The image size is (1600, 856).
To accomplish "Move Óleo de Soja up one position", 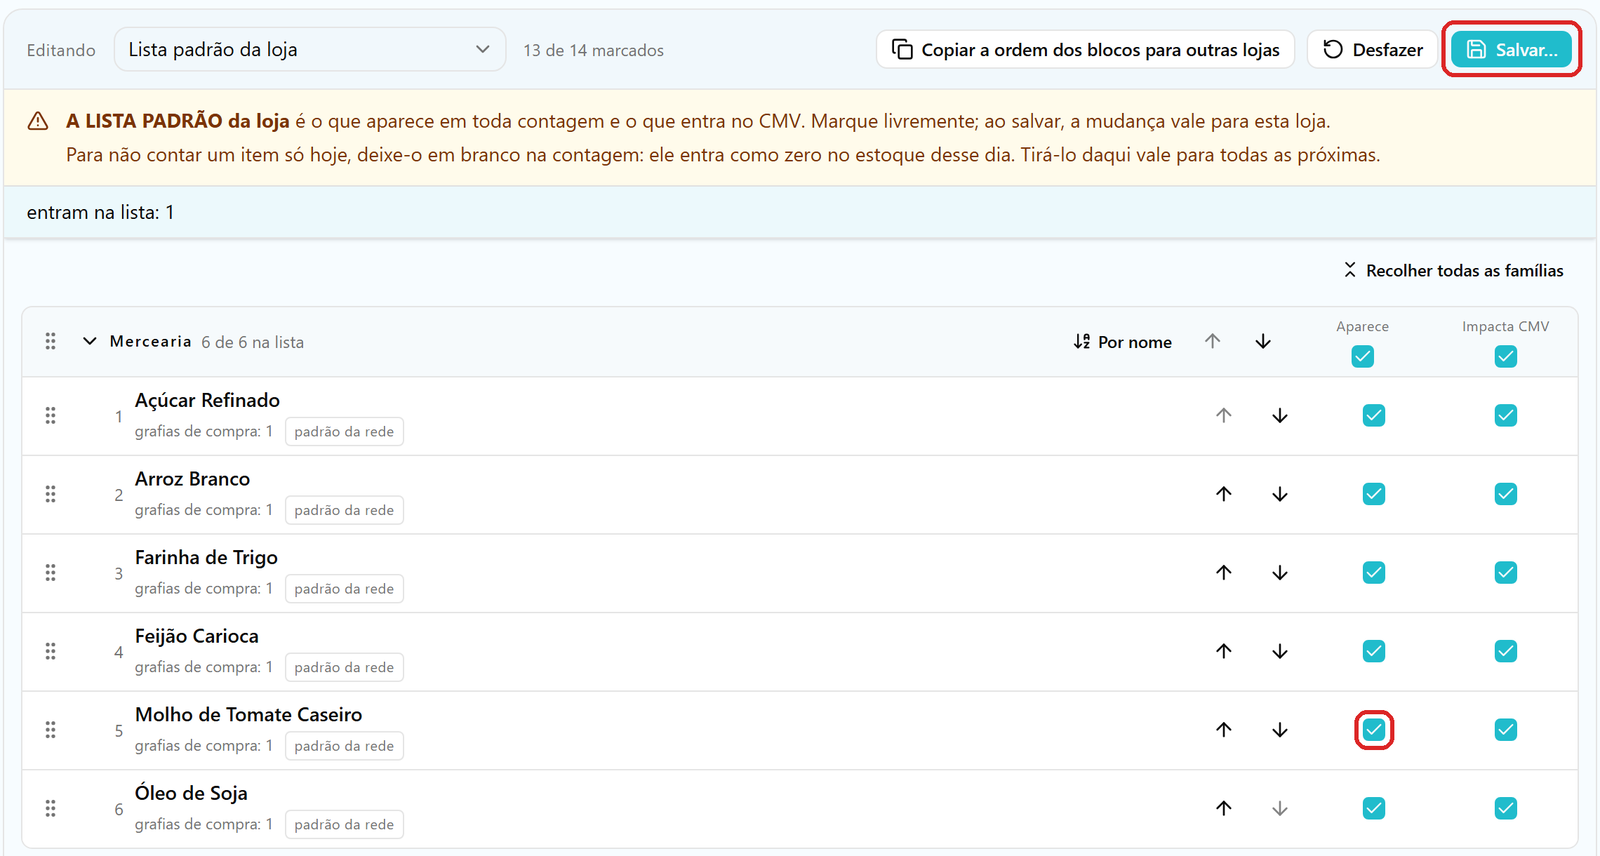I will 1224,808.
